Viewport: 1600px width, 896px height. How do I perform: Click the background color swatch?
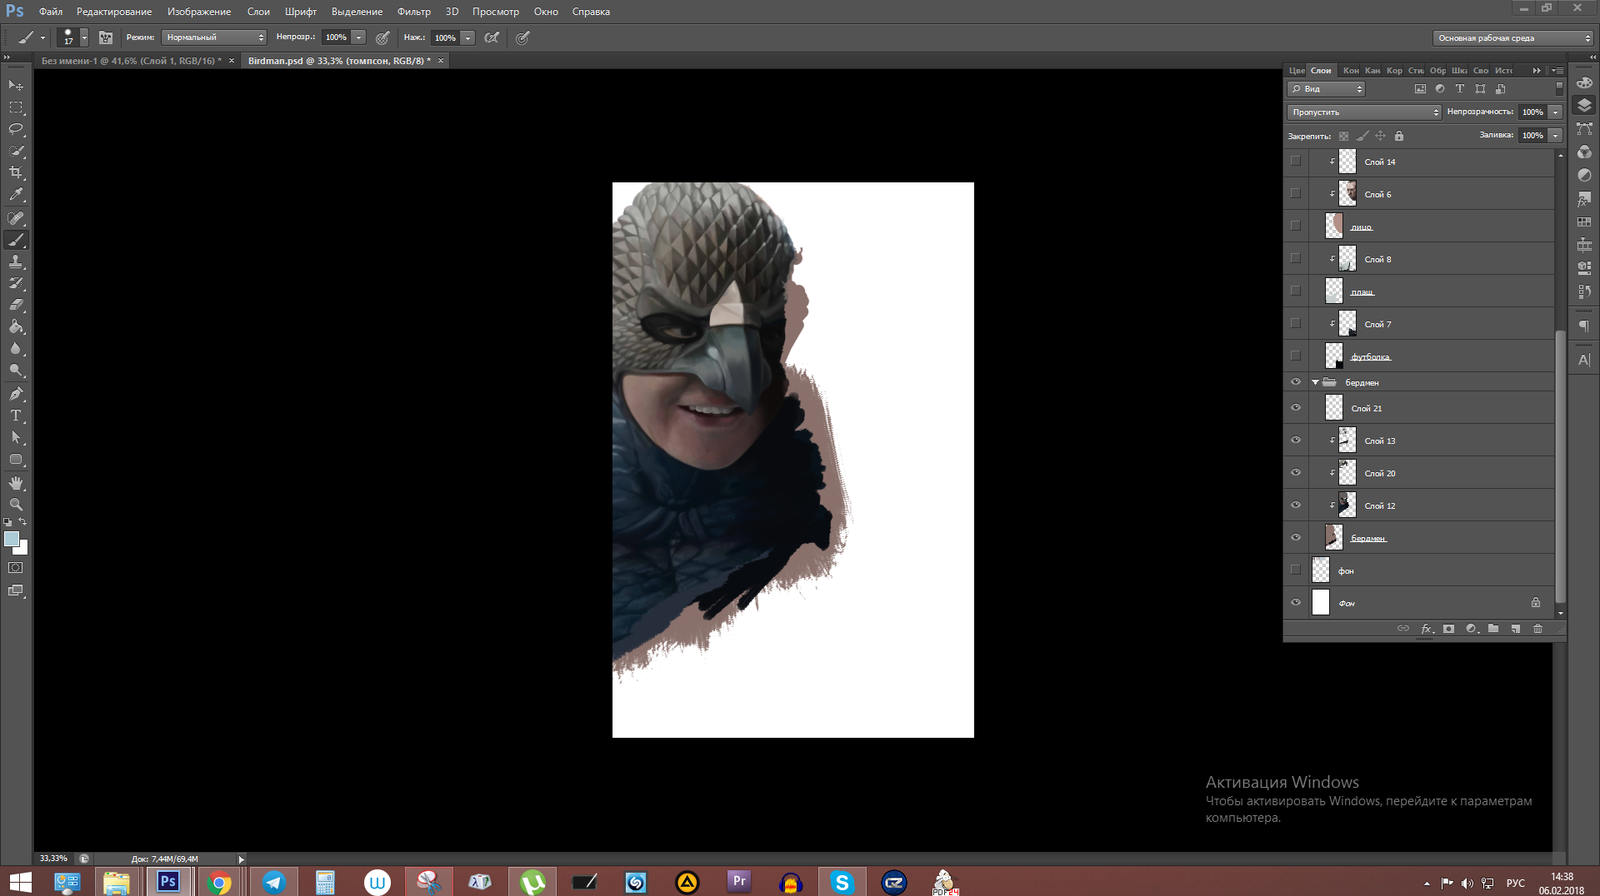pos(22,549)
